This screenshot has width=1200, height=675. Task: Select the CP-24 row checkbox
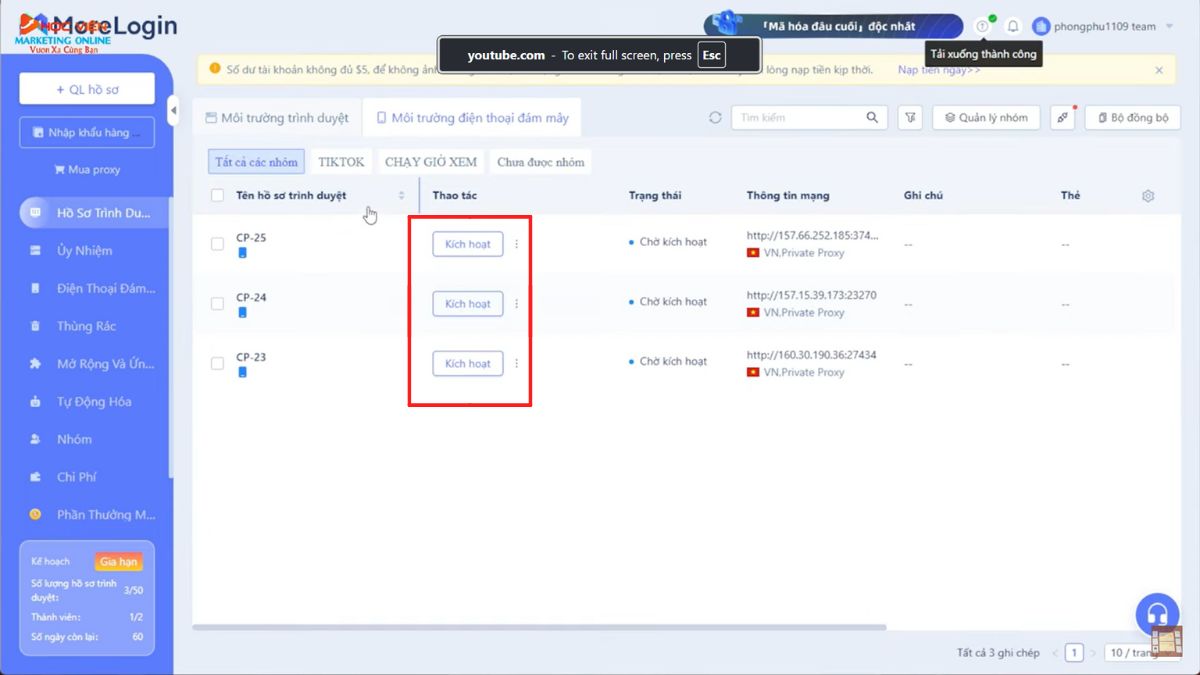217,304
